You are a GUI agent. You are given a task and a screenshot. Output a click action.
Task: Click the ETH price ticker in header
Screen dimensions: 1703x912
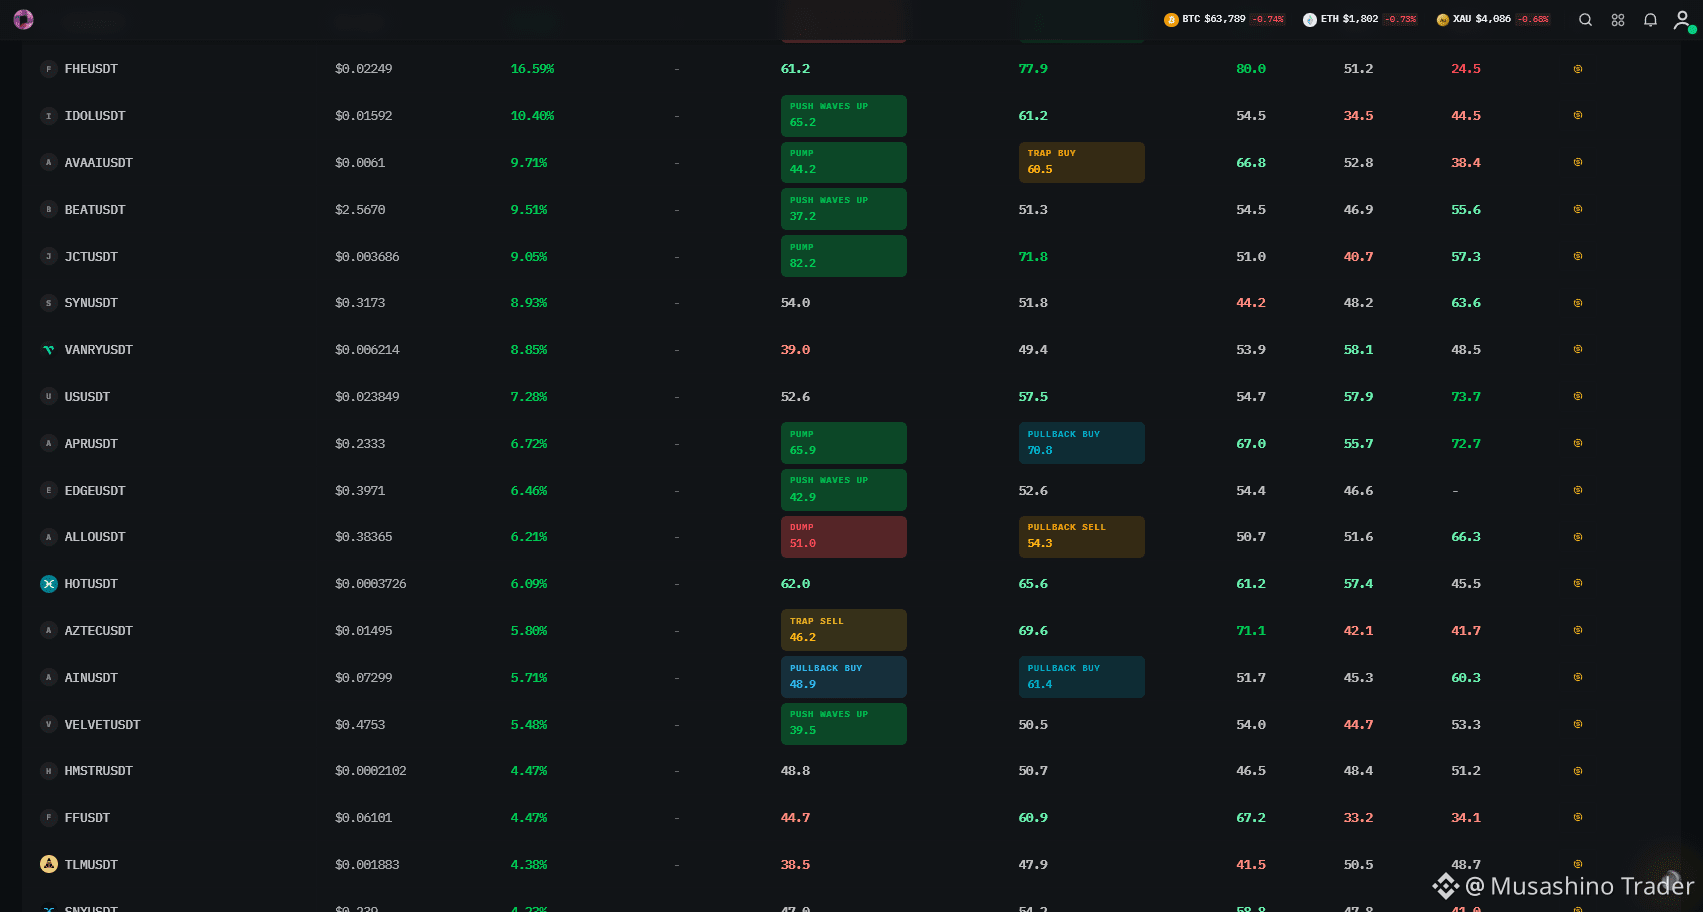coord(1360,19)
